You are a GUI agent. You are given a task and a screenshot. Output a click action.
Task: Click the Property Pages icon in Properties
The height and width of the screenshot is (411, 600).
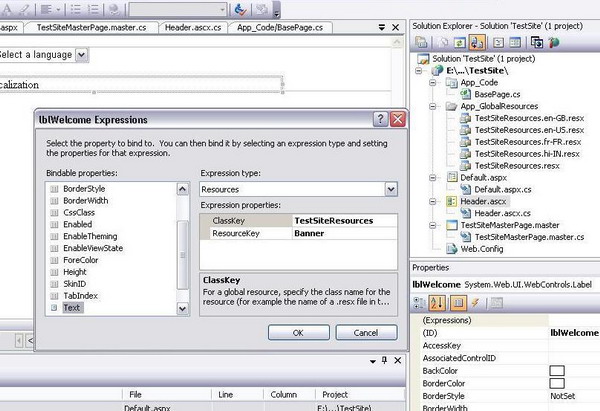(496, 303)
